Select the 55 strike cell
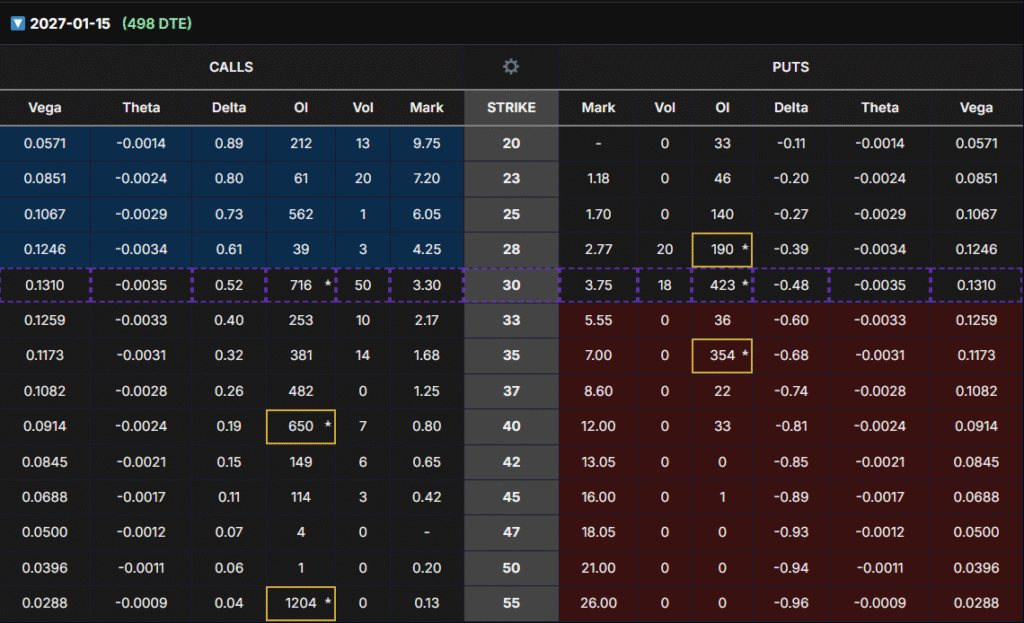The image size is (1024, 623). pos(511,602)
